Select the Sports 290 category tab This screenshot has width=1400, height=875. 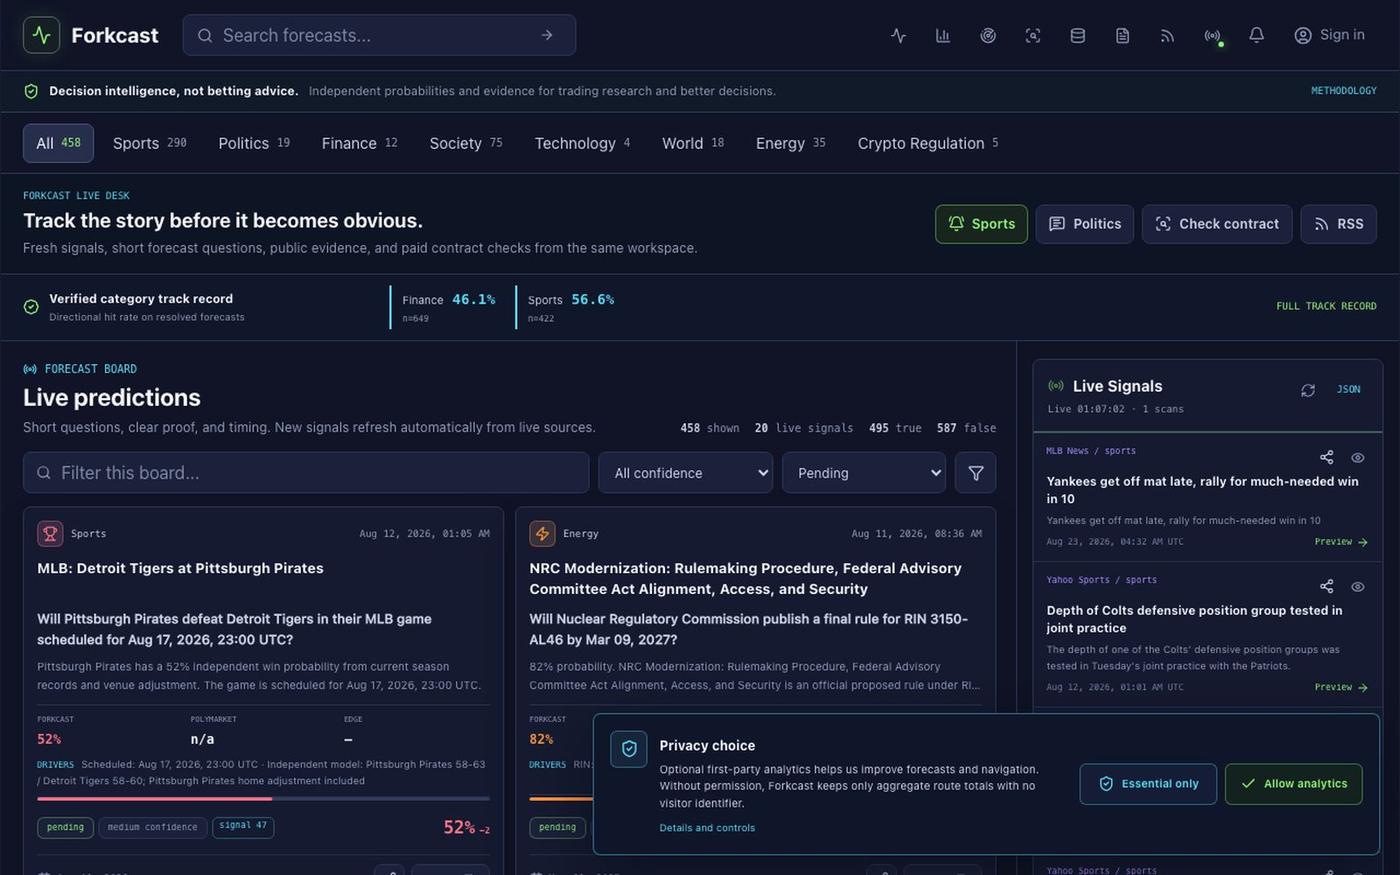(149, 143)
